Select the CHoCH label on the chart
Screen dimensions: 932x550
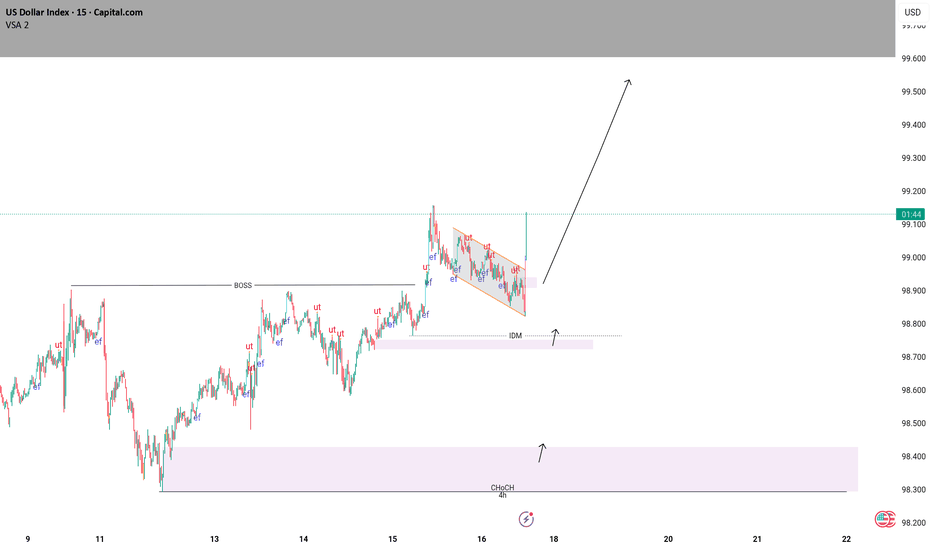tap(502, 488)
